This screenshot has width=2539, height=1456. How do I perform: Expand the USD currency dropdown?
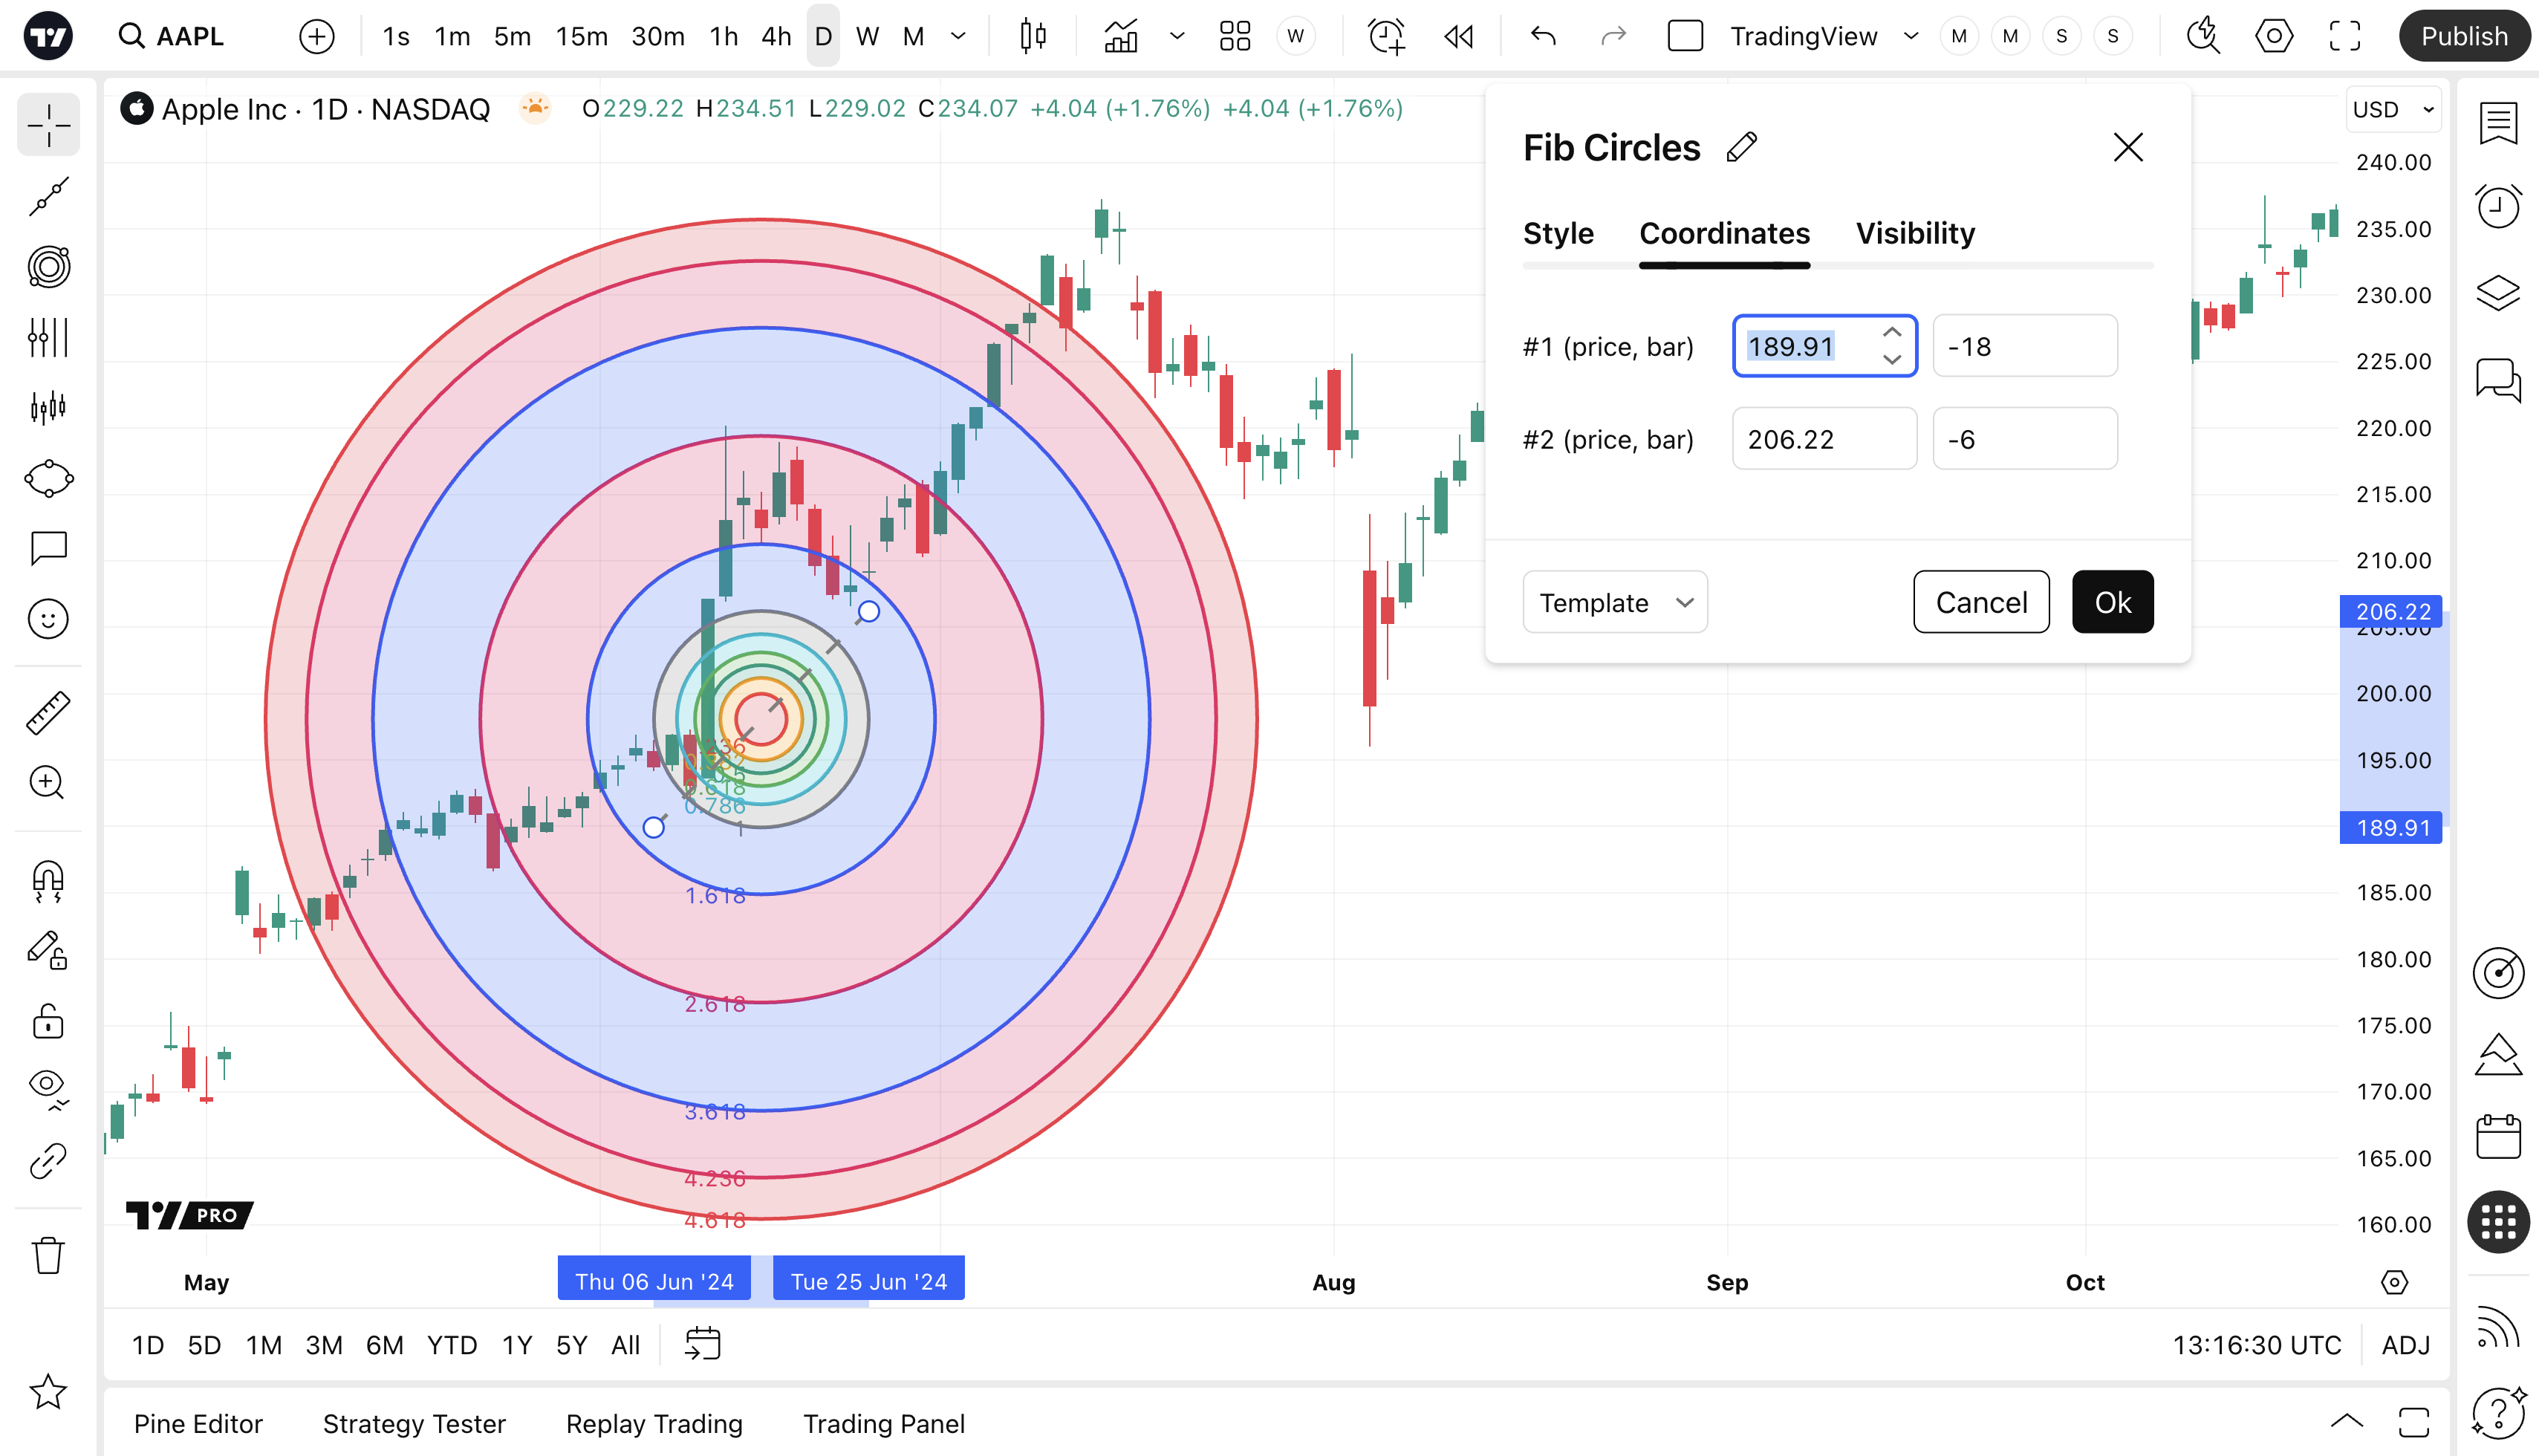pyautogui.click(x=2393, y=110)
